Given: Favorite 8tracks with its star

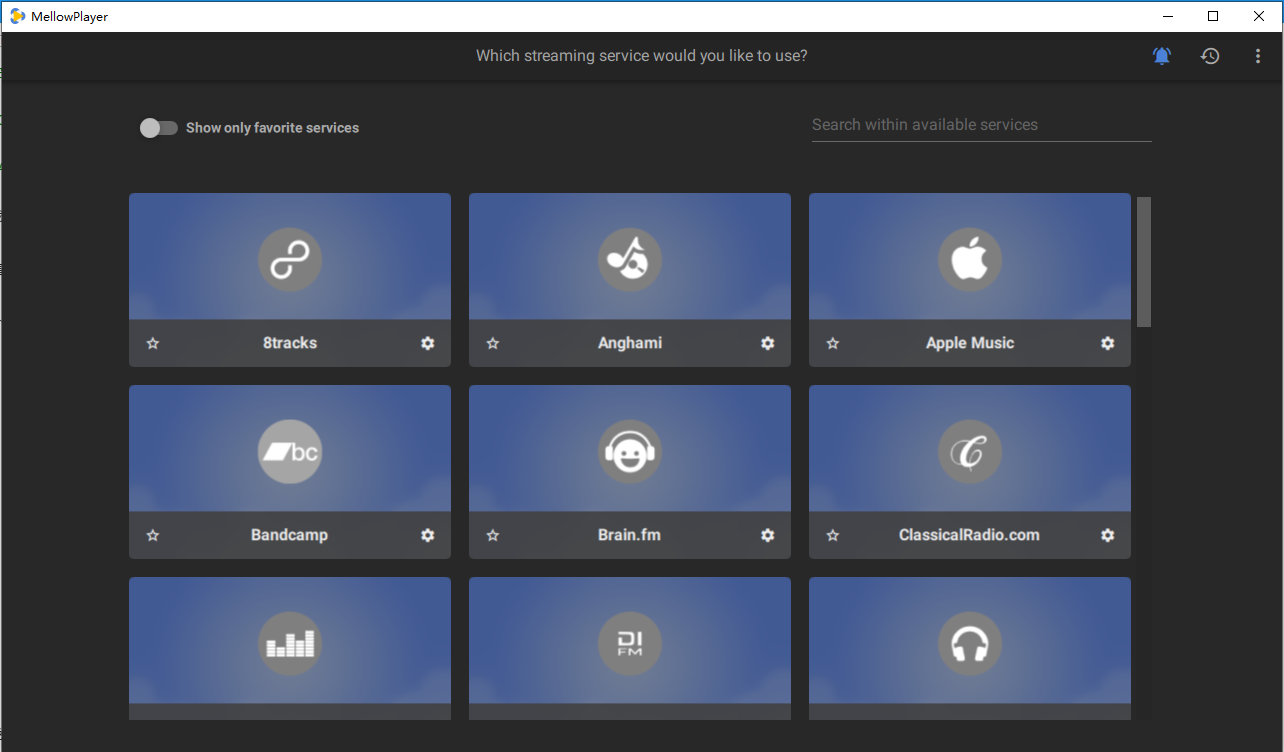Looking at the screenshot, I should pyautogui.click(x=153, y=343).
